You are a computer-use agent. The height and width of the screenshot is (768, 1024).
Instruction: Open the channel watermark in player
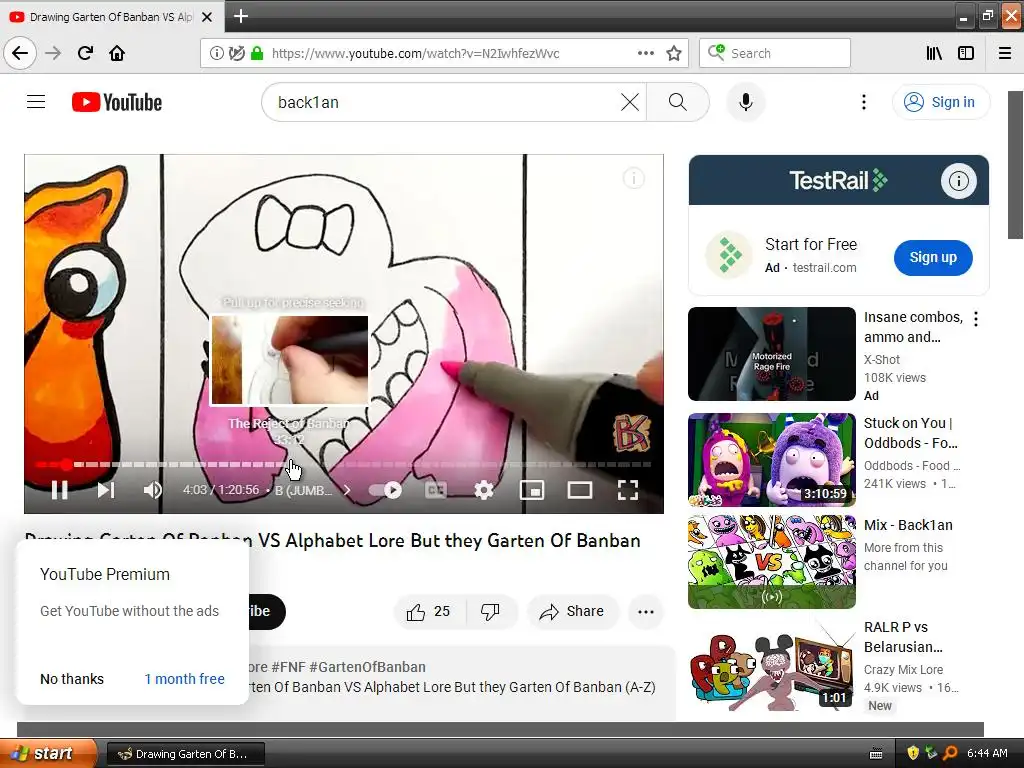[631, 432]
